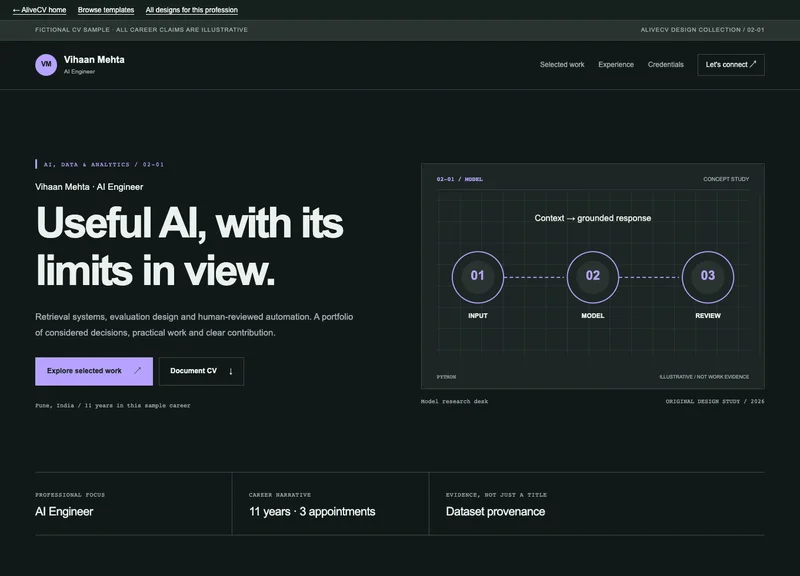Click the Let's connect button
The image size is (800, 576).
click(731, 65)
